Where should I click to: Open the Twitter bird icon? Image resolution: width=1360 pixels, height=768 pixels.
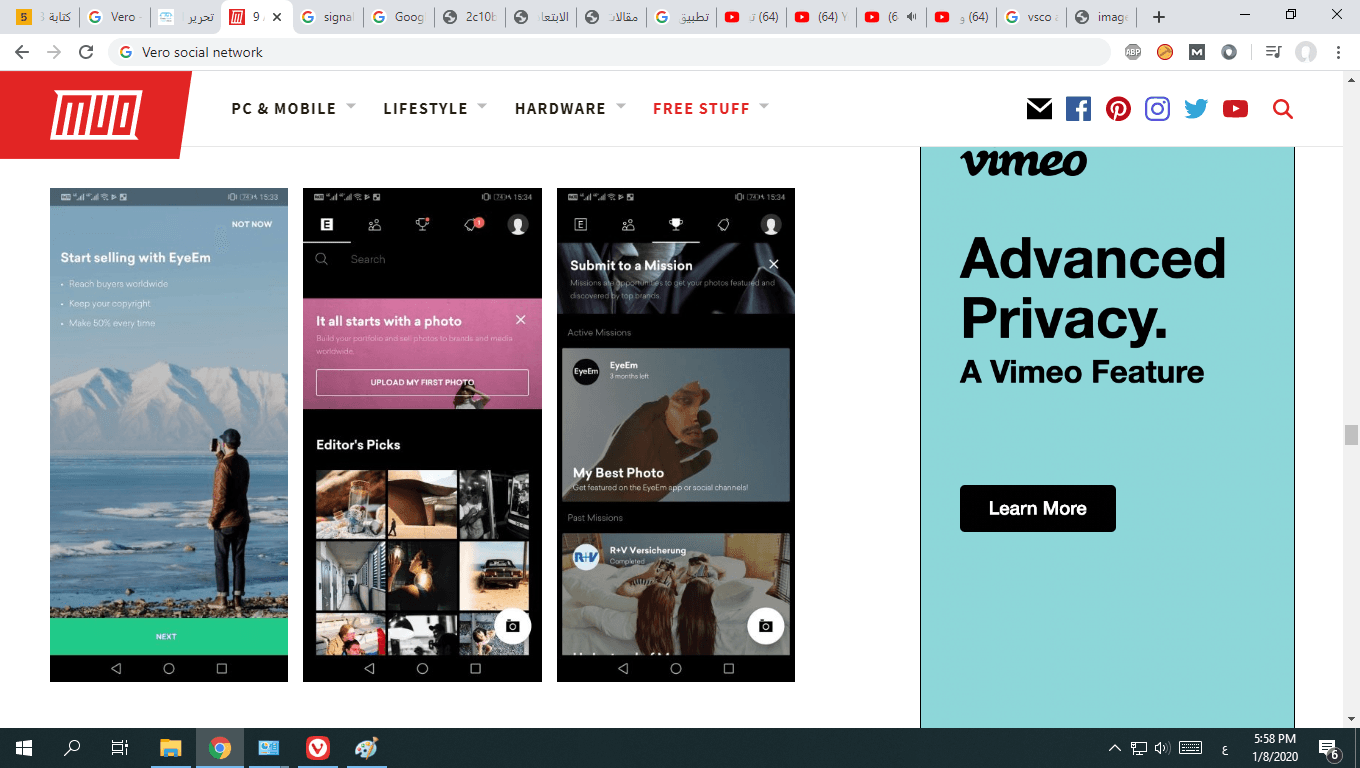click(1196, 109)
